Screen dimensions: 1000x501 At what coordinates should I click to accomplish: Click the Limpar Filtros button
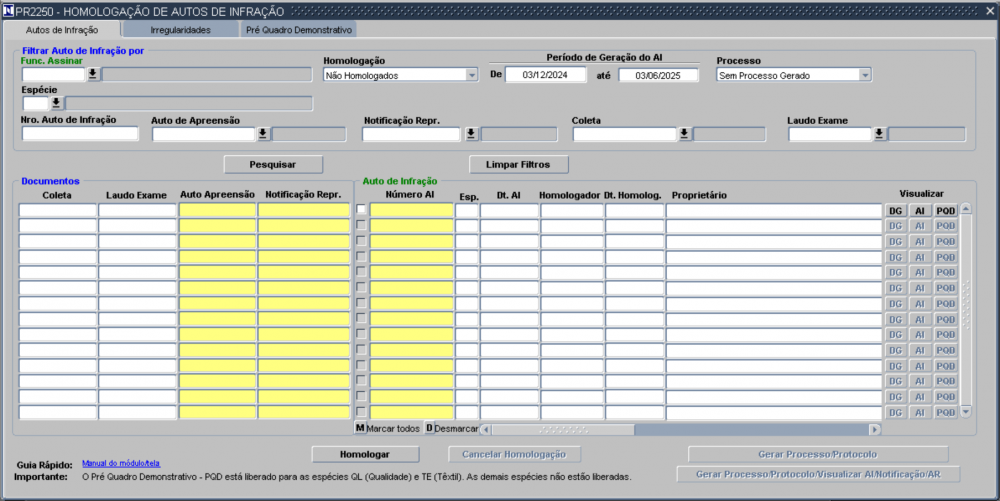(518, 164)
